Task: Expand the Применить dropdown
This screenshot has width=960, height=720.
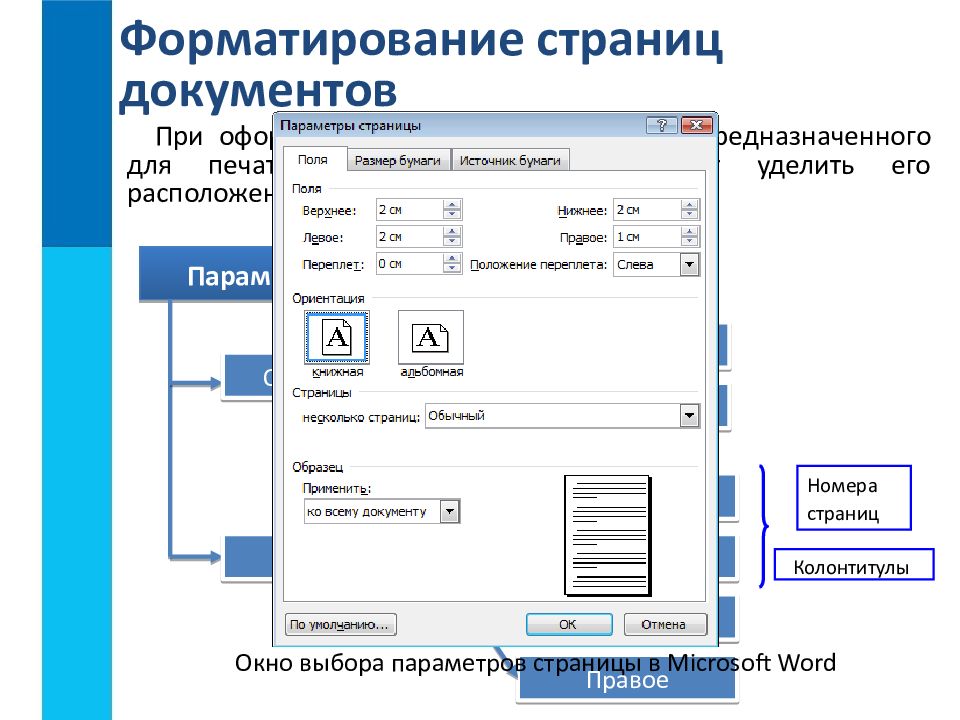Action: (x=450, y=512)
